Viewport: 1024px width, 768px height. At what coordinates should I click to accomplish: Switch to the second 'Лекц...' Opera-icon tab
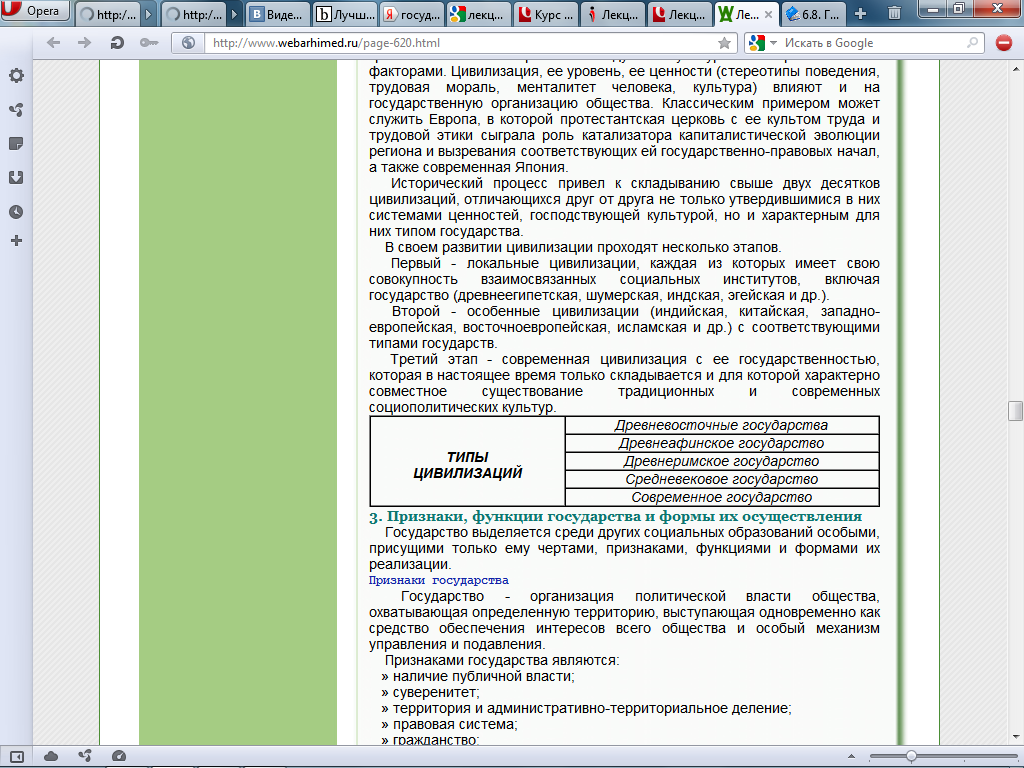point(680,14)
